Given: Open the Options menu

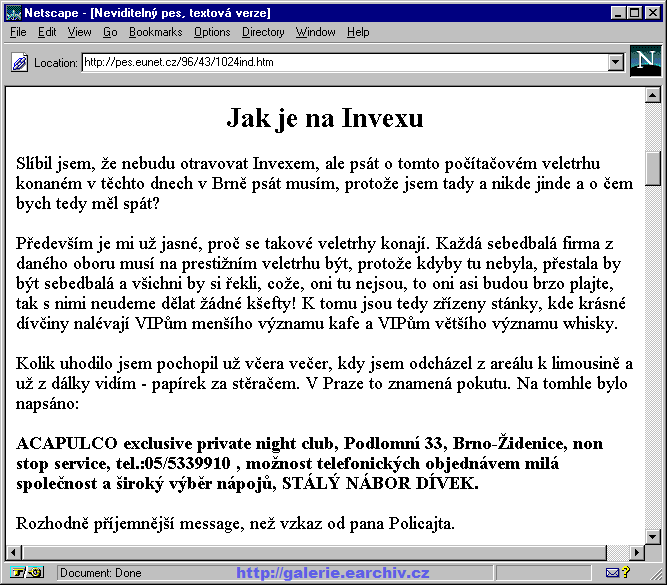Looking at the screenshot, I should click(x=212, y=32).
